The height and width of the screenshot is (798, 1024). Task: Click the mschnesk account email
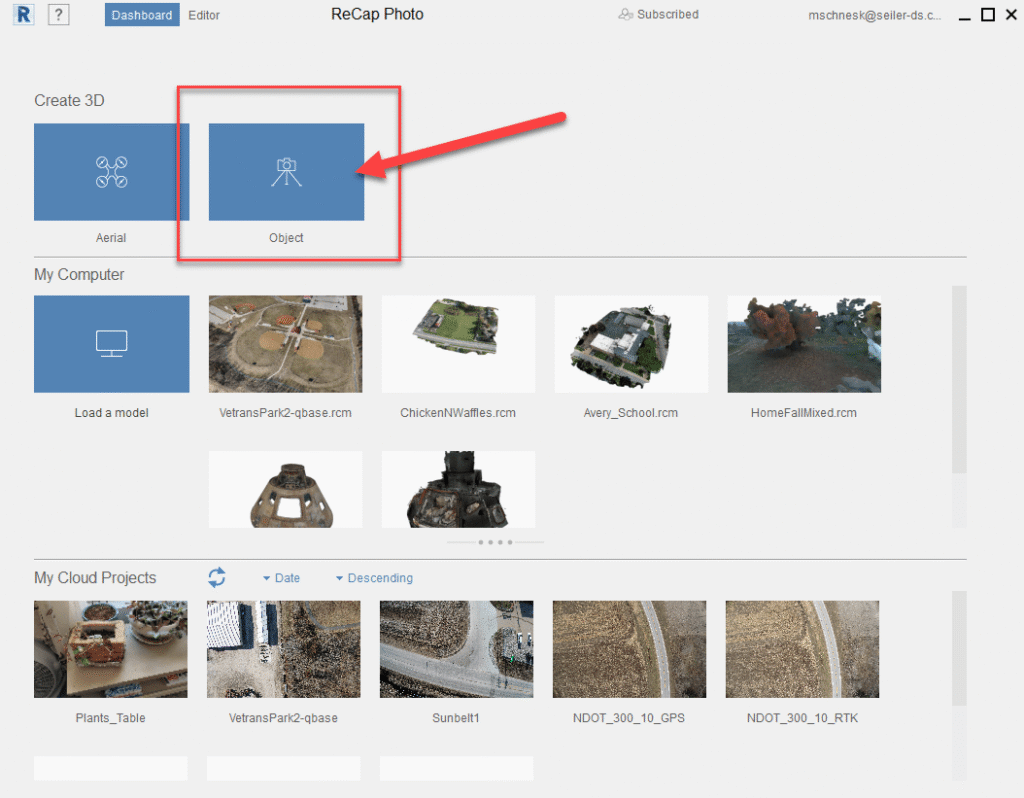(875, 14)
